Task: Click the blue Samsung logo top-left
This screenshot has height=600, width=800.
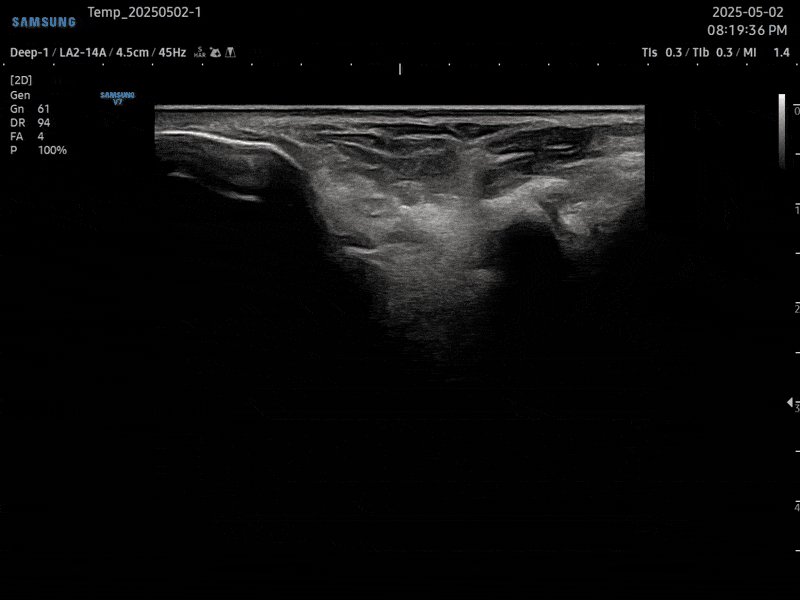Action: [44, 22]
